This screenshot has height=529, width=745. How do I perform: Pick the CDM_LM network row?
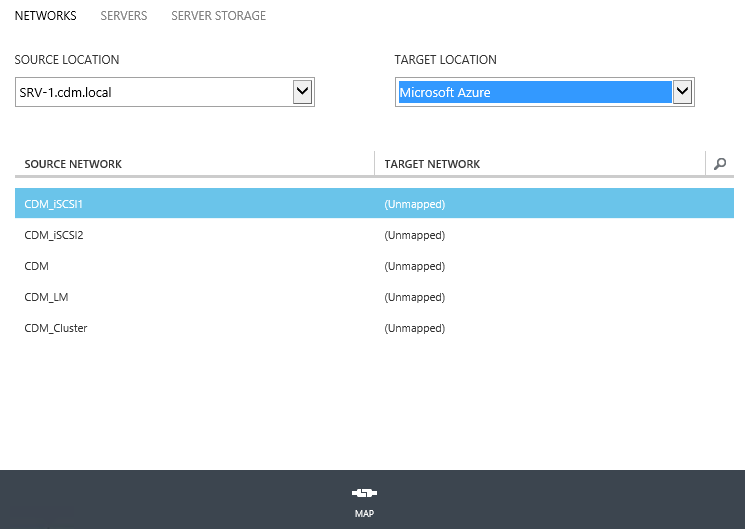(46, 297)
